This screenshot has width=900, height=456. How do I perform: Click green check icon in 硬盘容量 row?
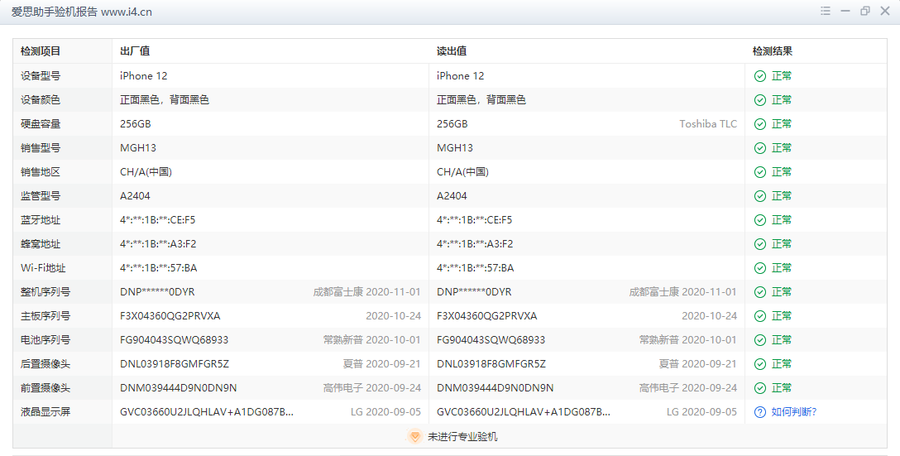760,124
